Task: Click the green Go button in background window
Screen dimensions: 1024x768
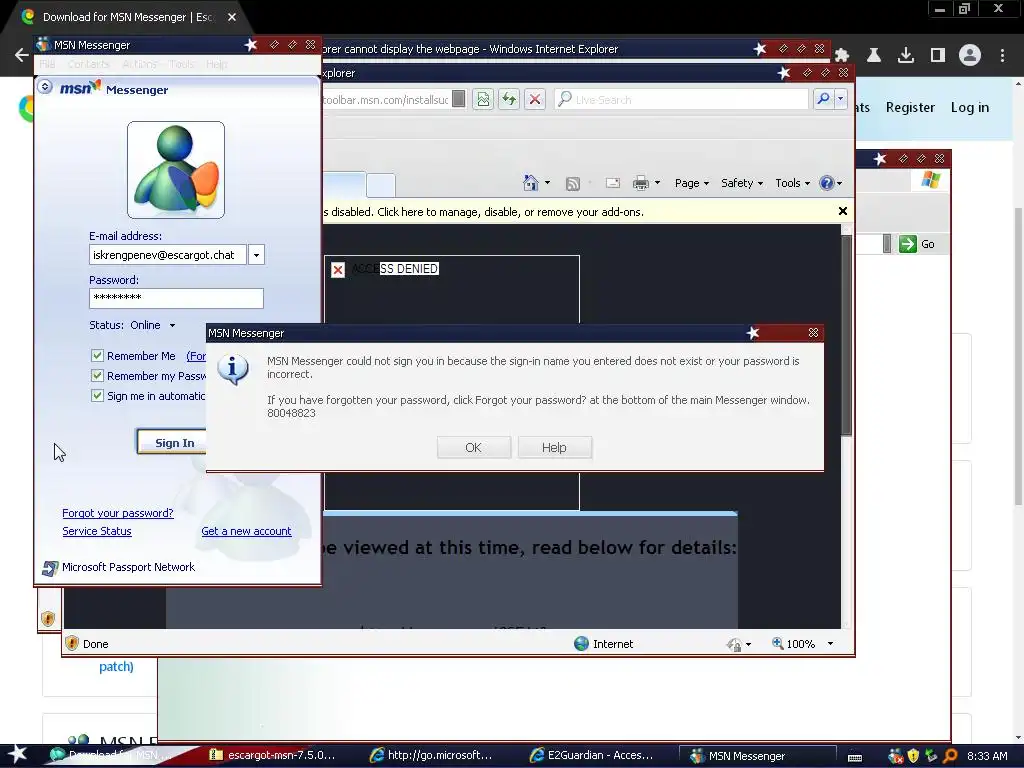Action: 917,244
